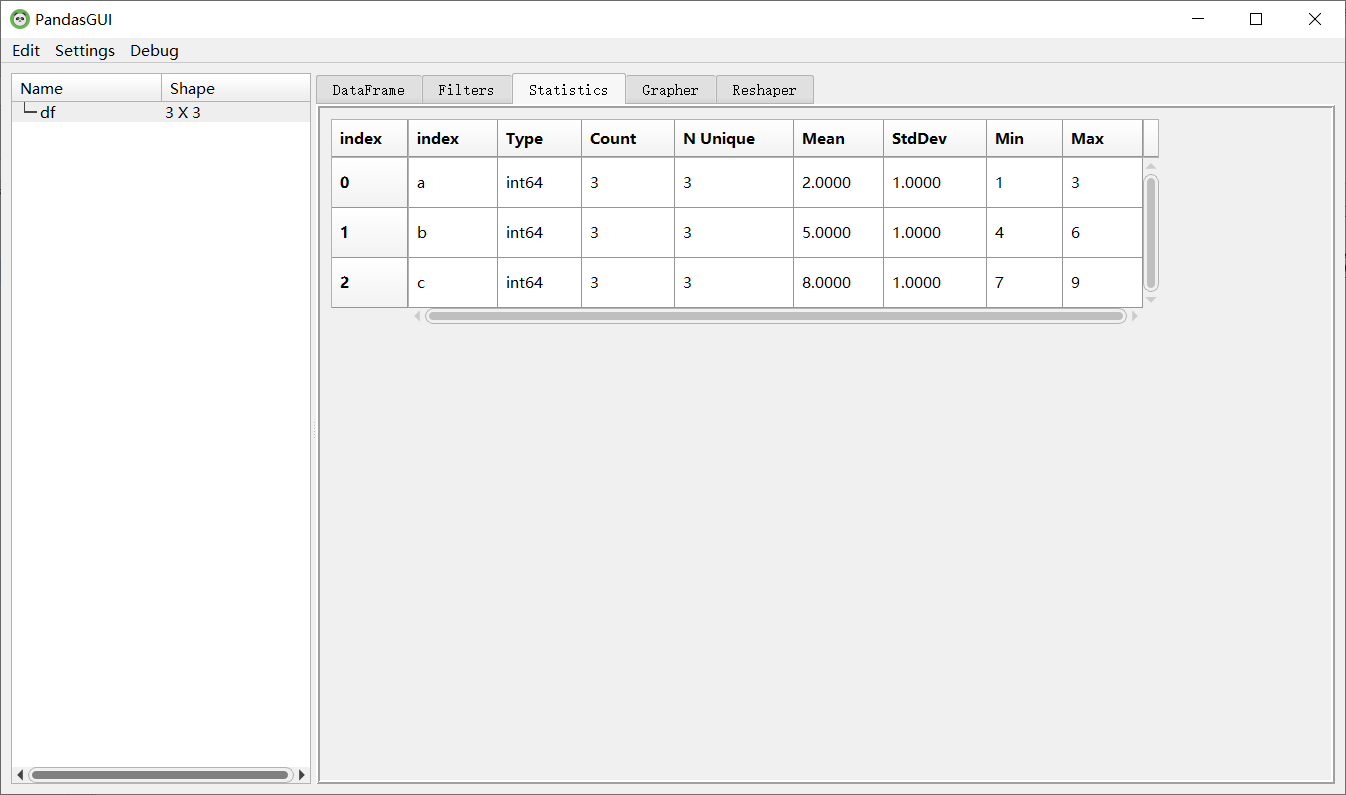This screenshot has height=795, width=1346.
Task: Click the Mean value 2.0000
Action: click(x=838, y=183)
